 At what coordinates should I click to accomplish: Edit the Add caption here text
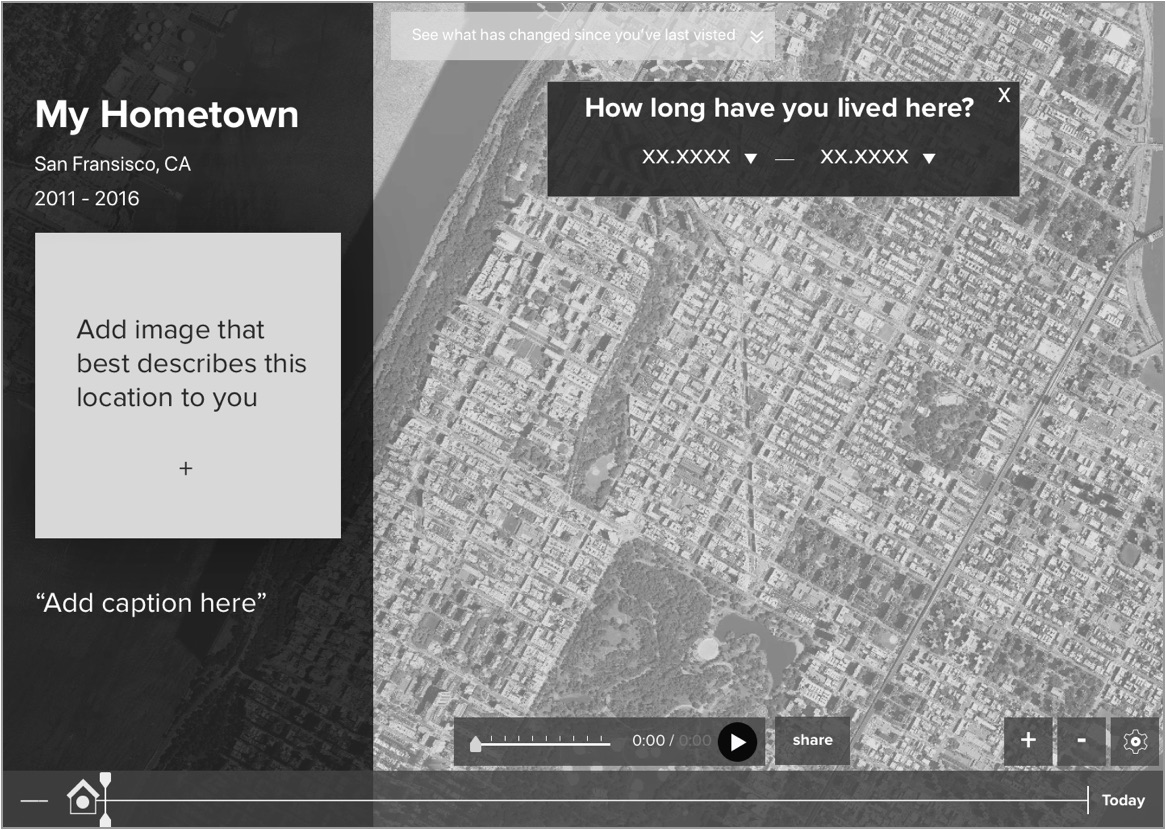[x=150, y=602]
